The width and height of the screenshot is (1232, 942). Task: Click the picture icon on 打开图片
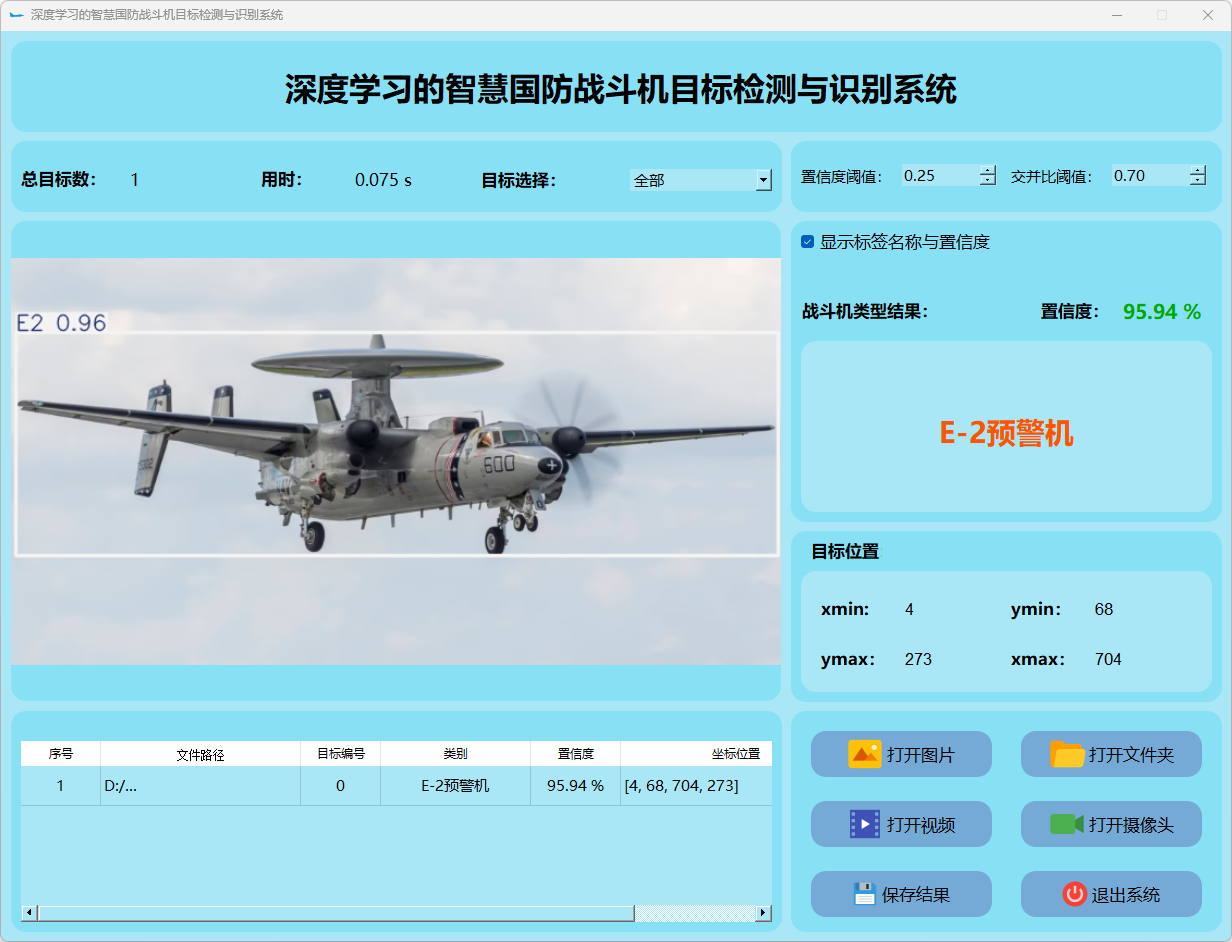point(864,754)
